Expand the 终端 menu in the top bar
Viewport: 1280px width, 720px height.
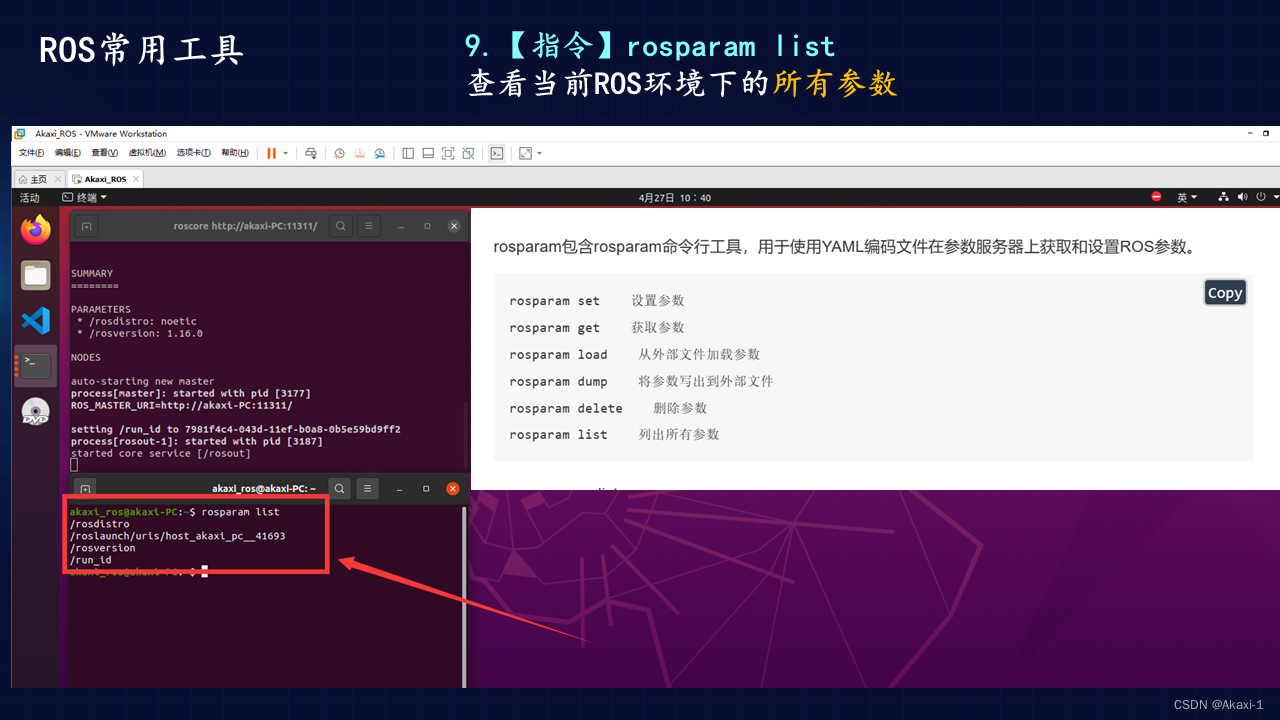87,197
